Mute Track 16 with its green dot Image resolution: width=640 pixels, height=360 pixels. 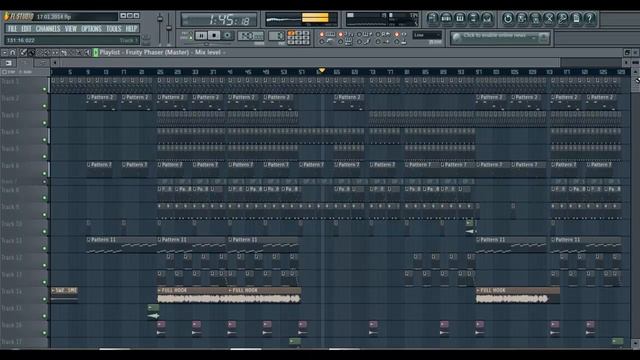[44, 333]
